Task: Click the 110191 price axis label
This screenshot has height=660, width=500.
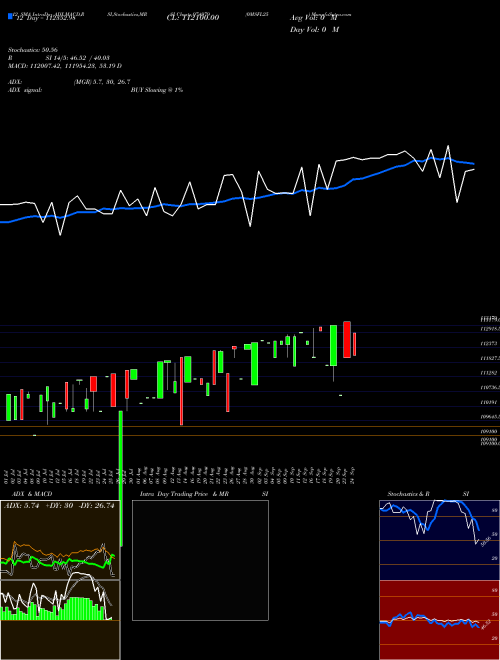Action: [x=488, y=402]
